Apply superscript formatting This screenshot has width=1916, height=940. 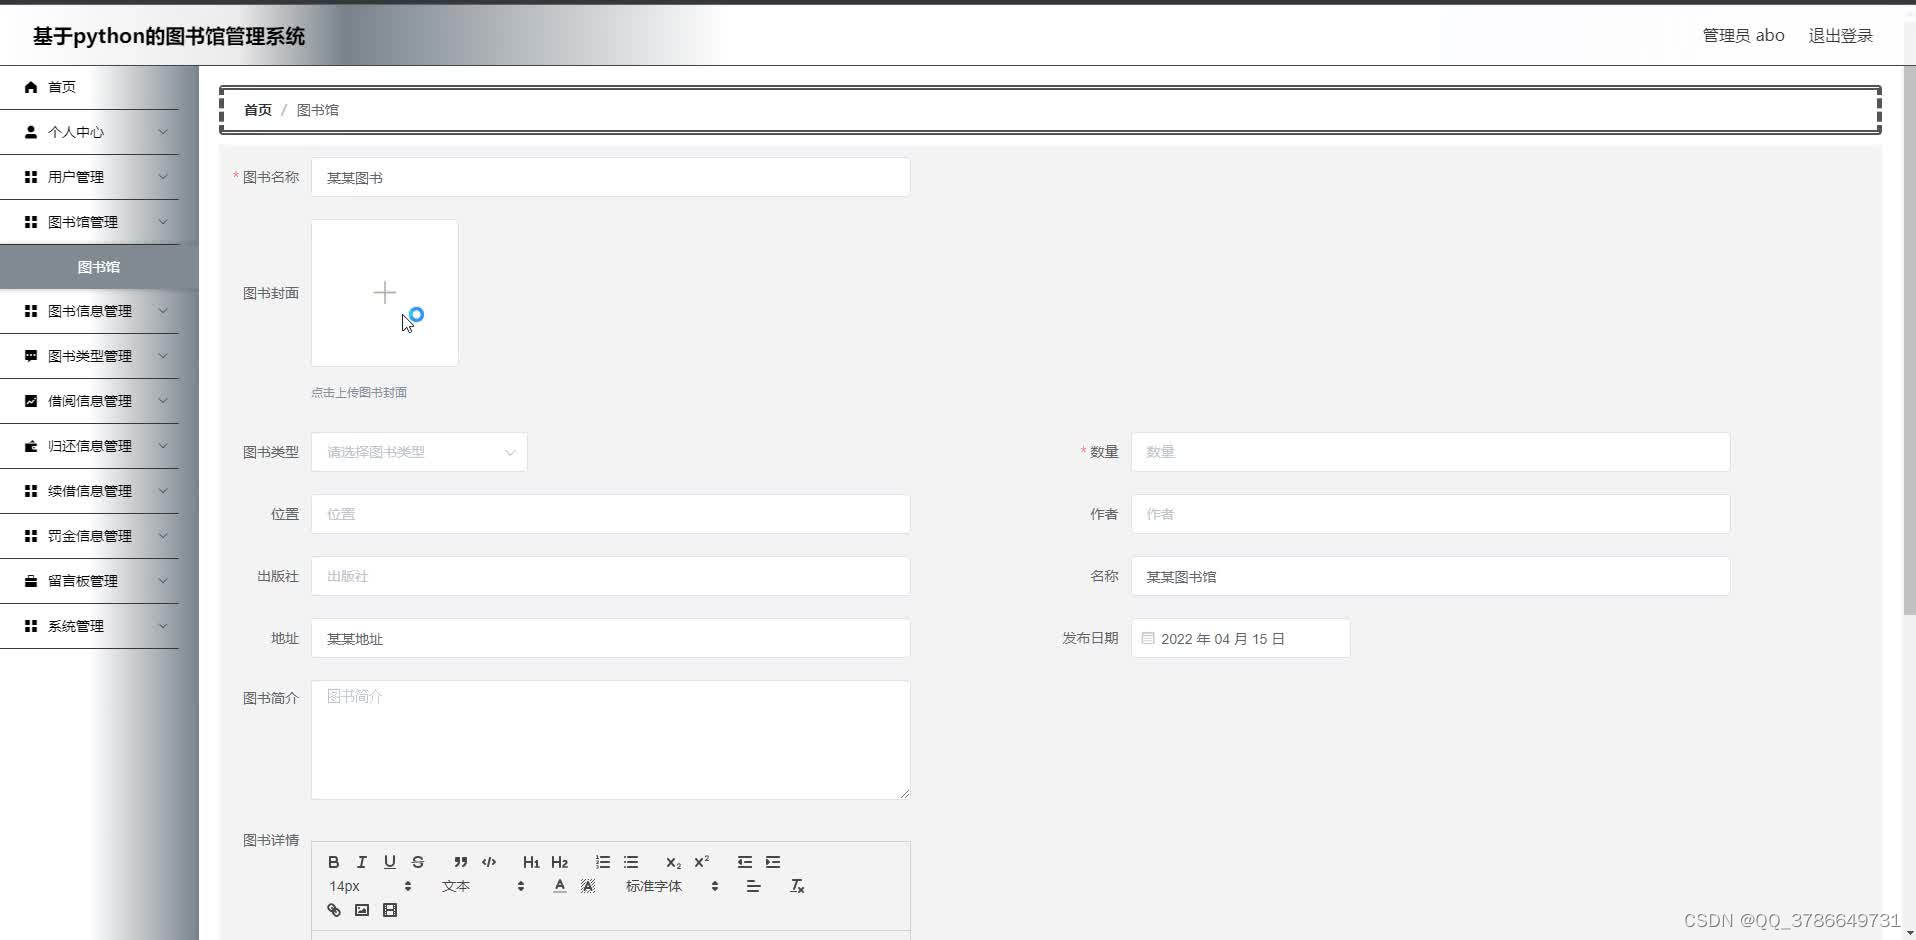tap(702, 862)
